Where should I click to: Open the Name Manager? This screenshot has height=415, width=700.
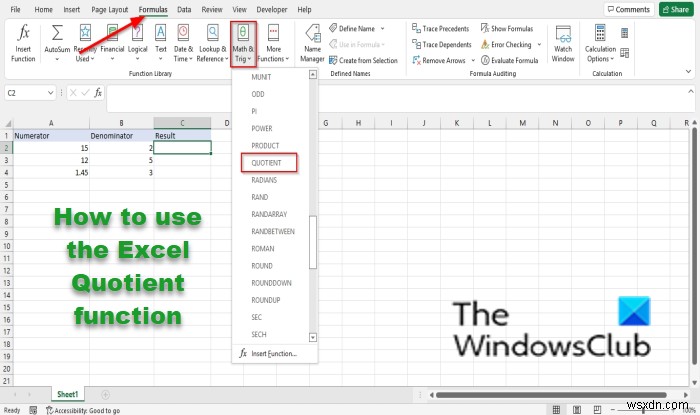312,43
